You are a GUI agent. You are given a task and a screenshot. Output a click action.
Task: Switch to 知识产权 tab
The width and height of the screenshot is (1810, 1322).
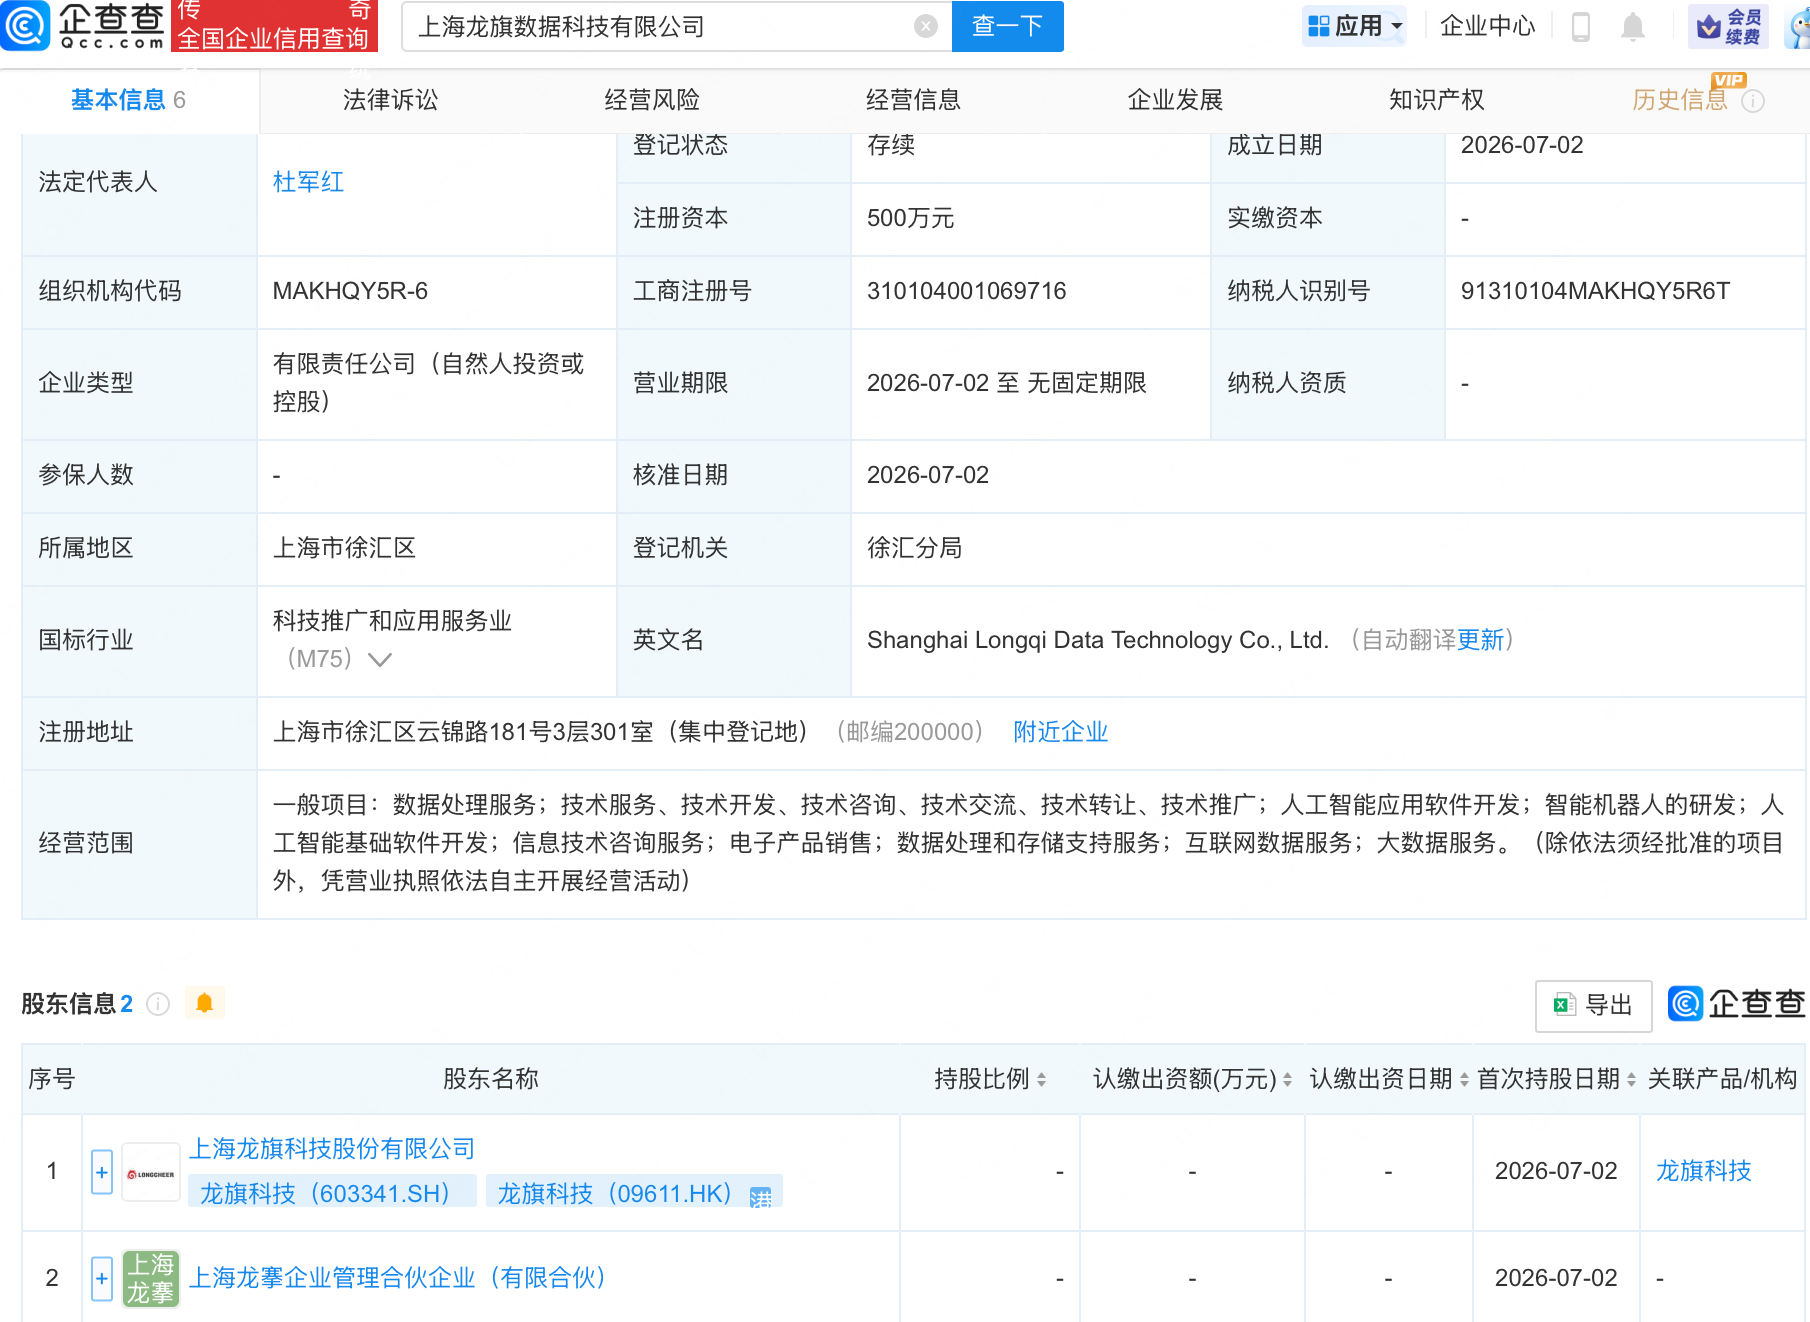coord(1437,100)
